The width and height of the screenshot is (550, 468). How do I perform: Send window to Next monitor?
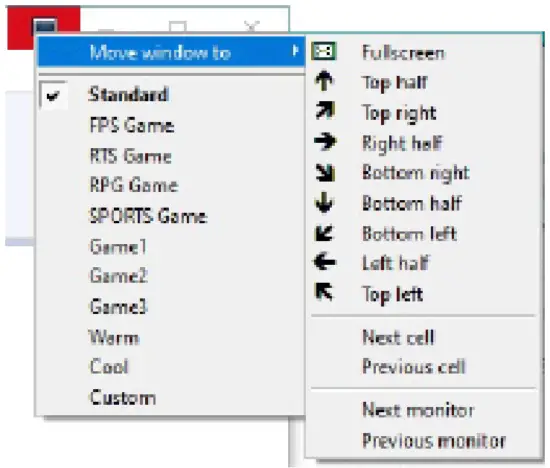[x=418, y=410]
